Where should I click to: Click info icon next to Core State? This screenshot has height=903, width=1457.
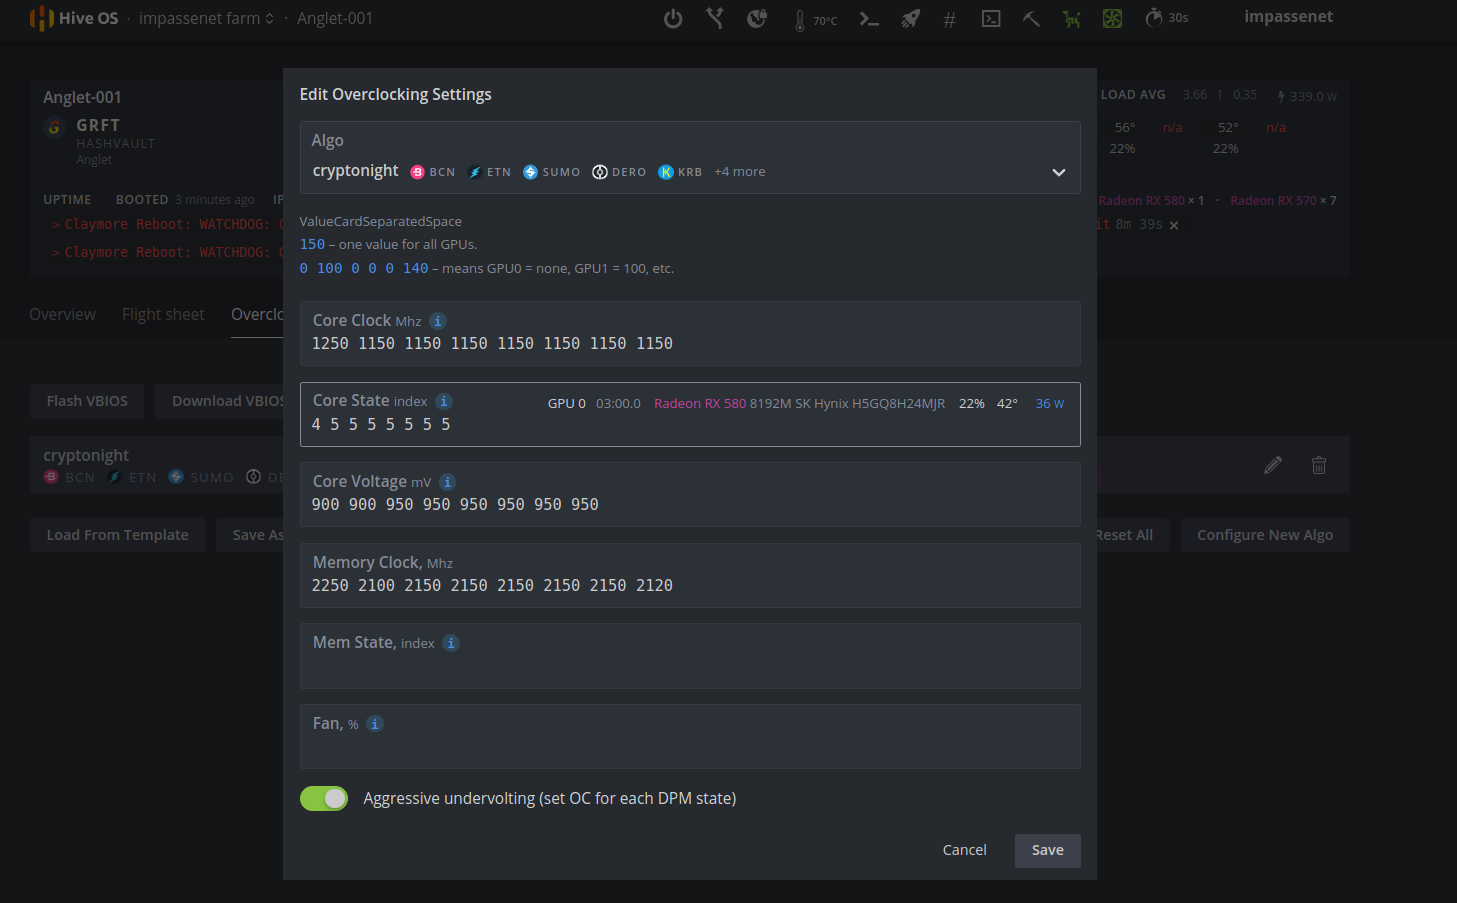[444, 401]
